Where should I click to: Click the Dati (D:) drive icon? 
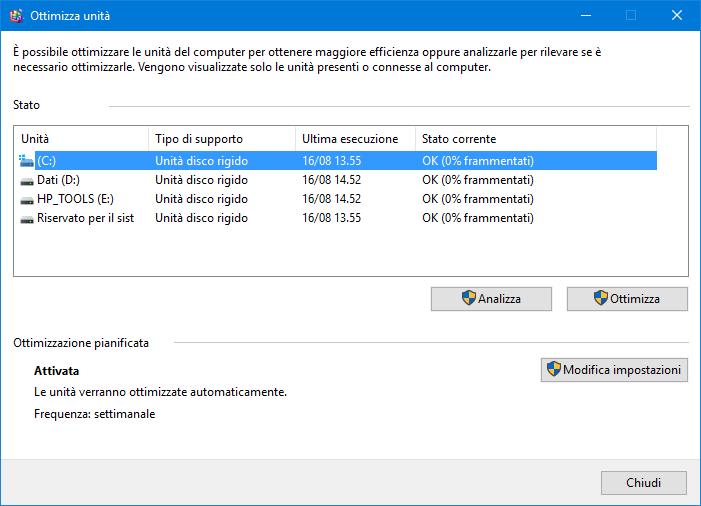point(27,181)
